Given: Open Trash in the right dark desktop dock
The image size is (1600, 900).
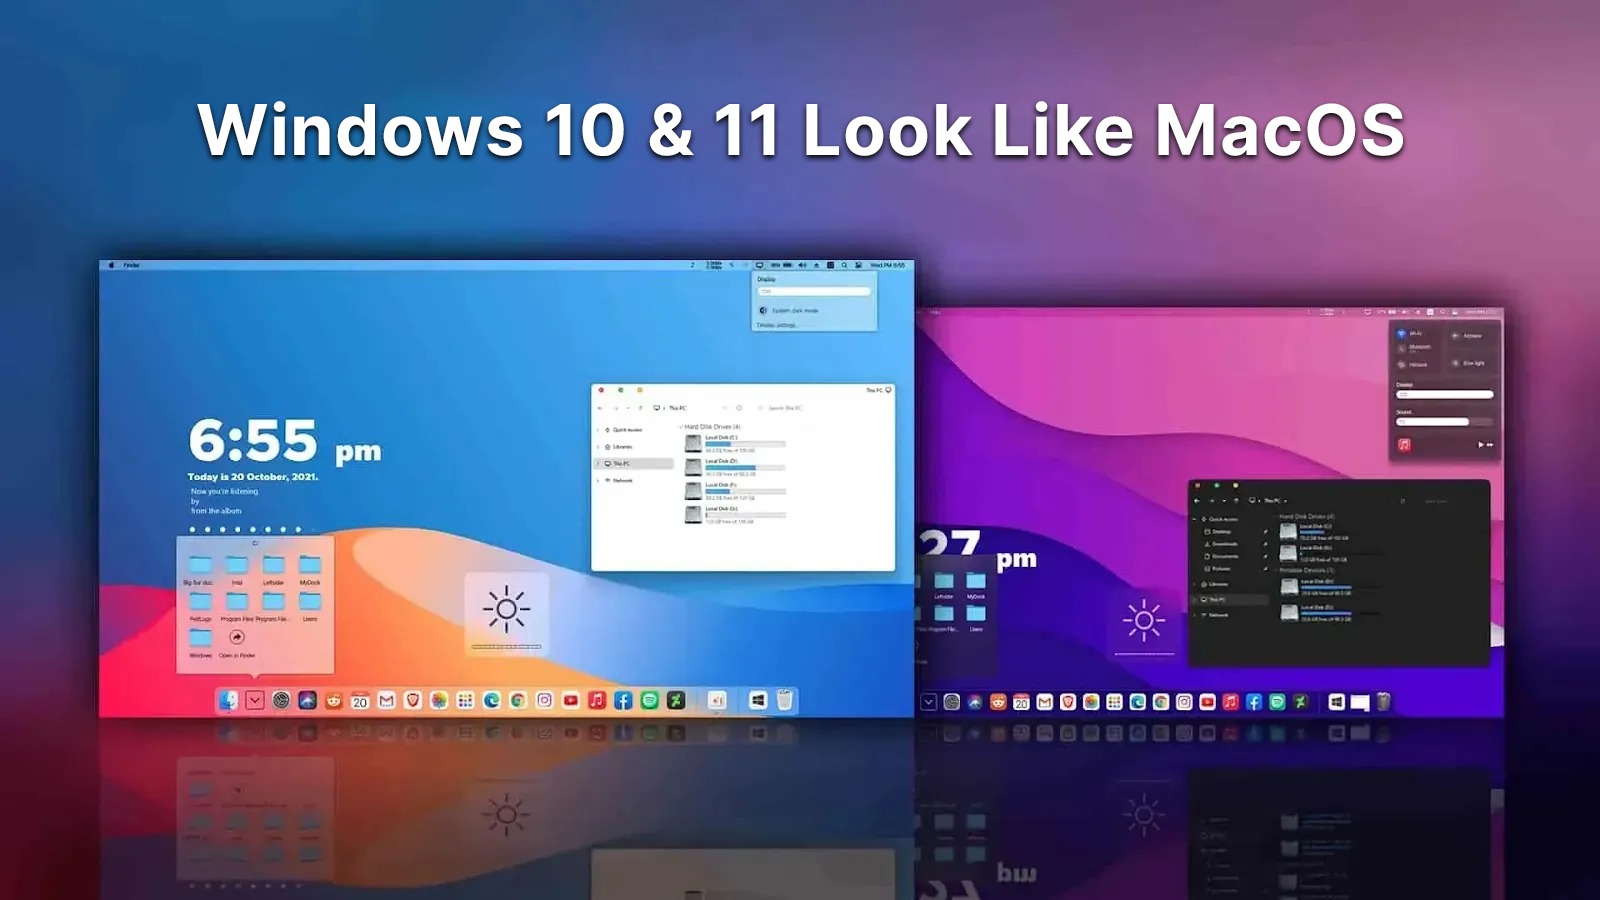Looking at the screenshot, I should pyautogui.click(x=1383, y=702).
